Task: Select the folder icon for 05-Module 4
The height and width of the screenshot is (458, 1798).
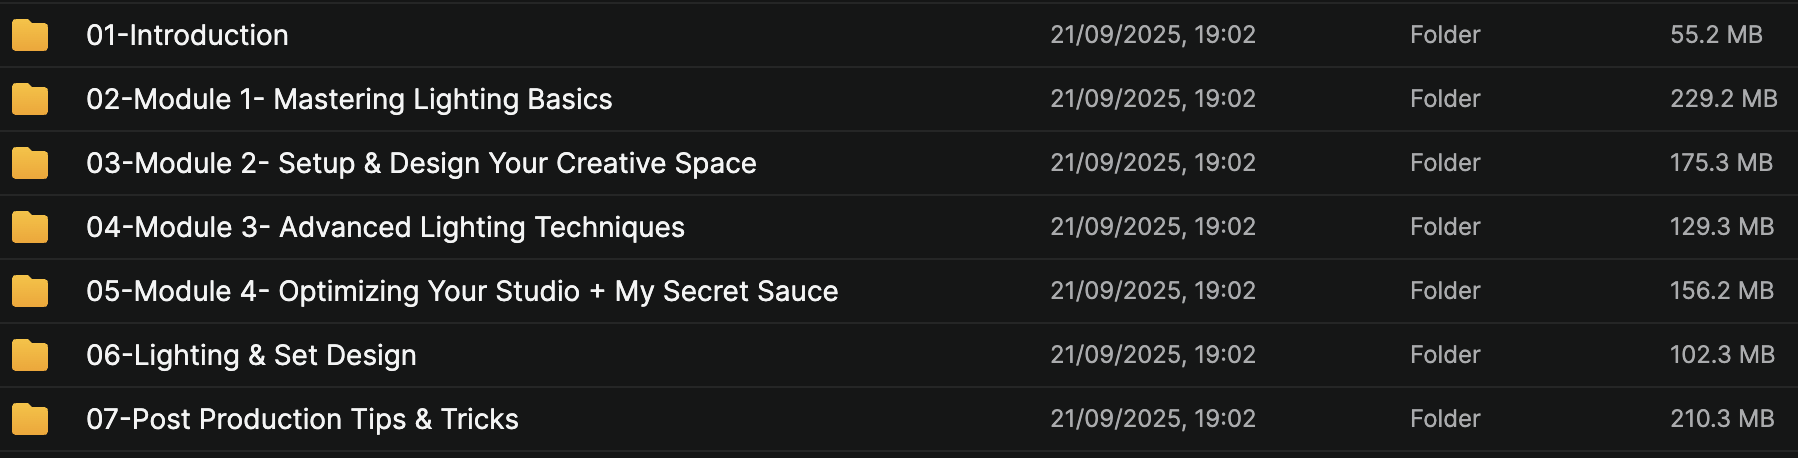Action: coord(30,291)
